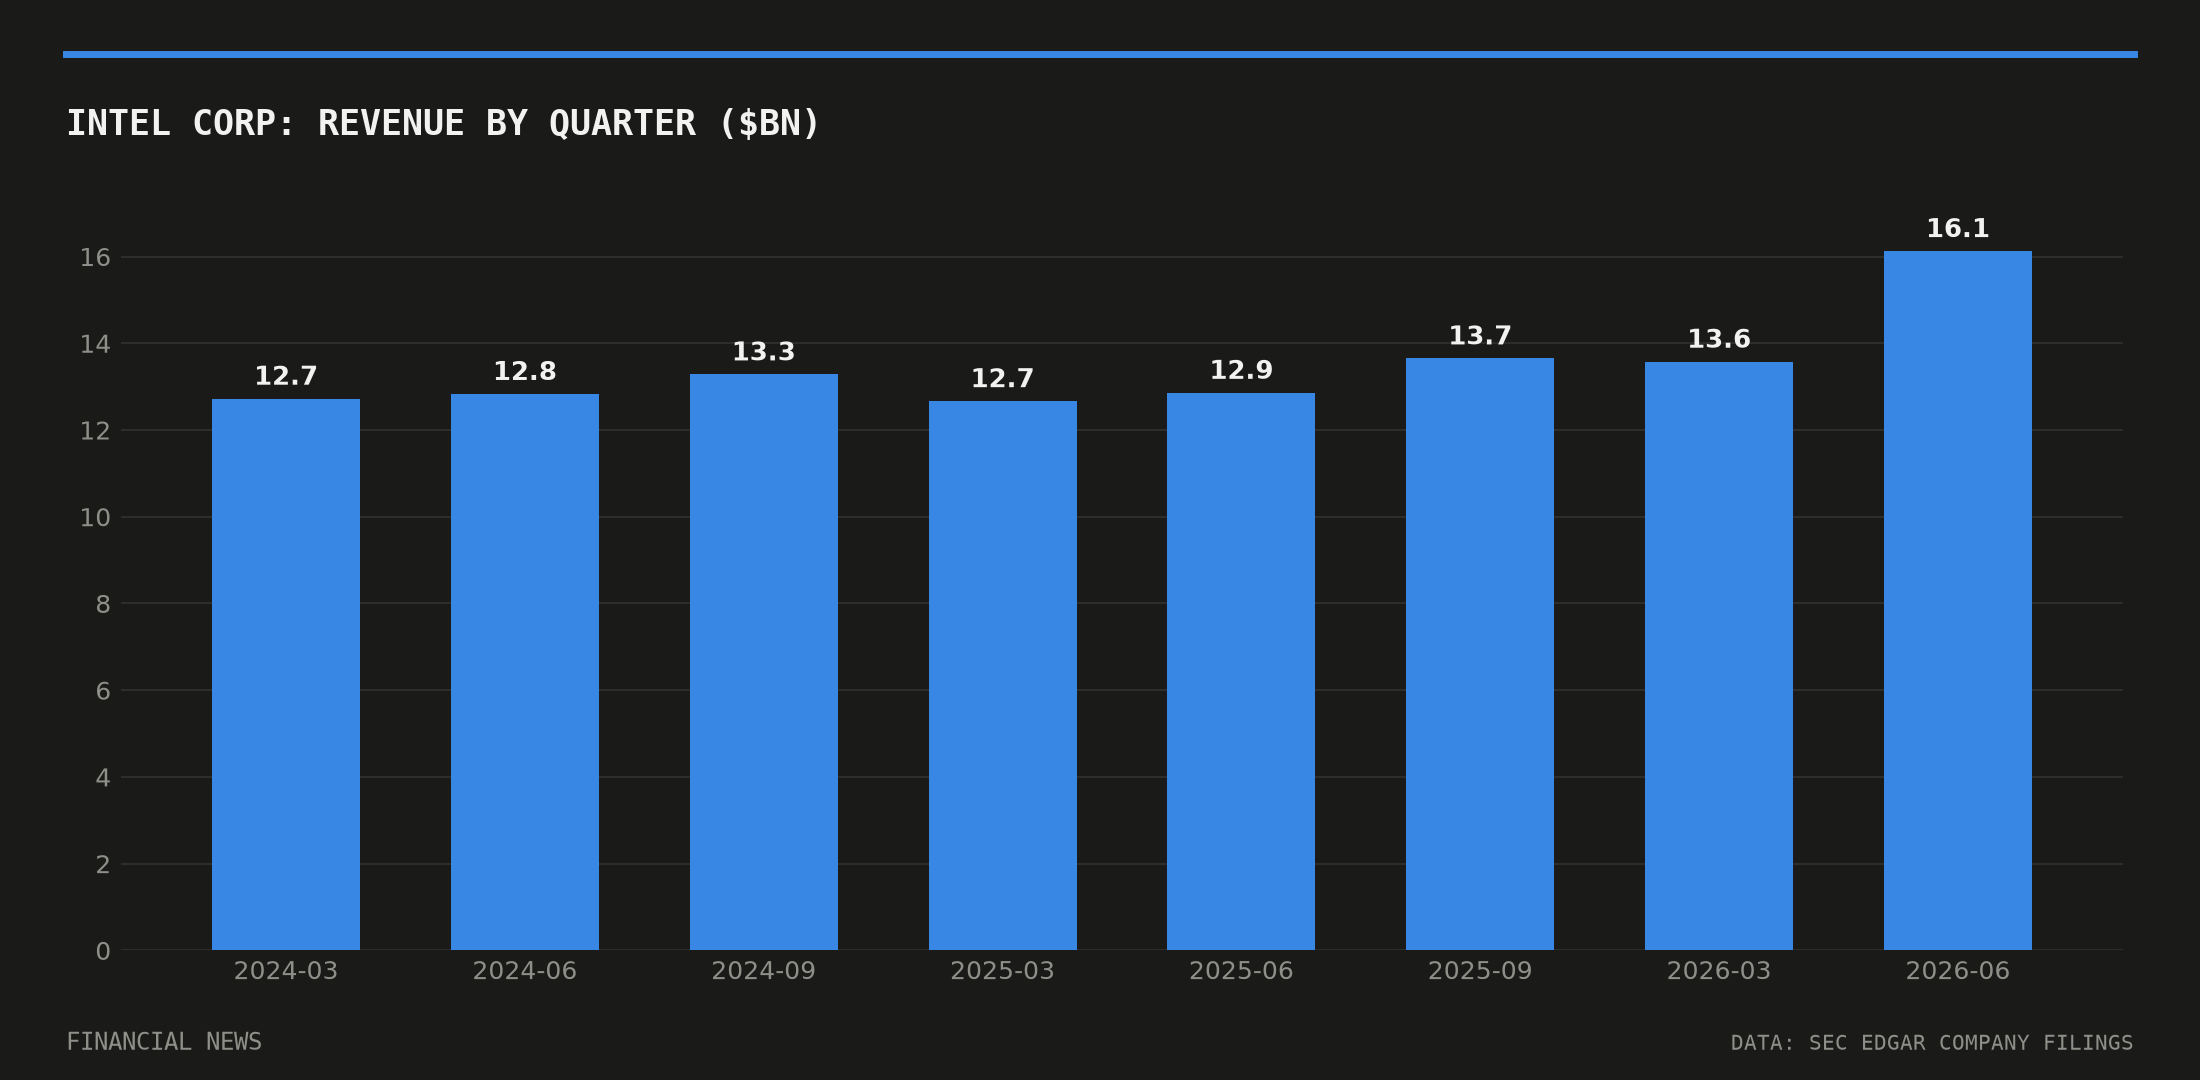
Task: Click y-axis tick label 10
Action: click(x=95, y=518)
